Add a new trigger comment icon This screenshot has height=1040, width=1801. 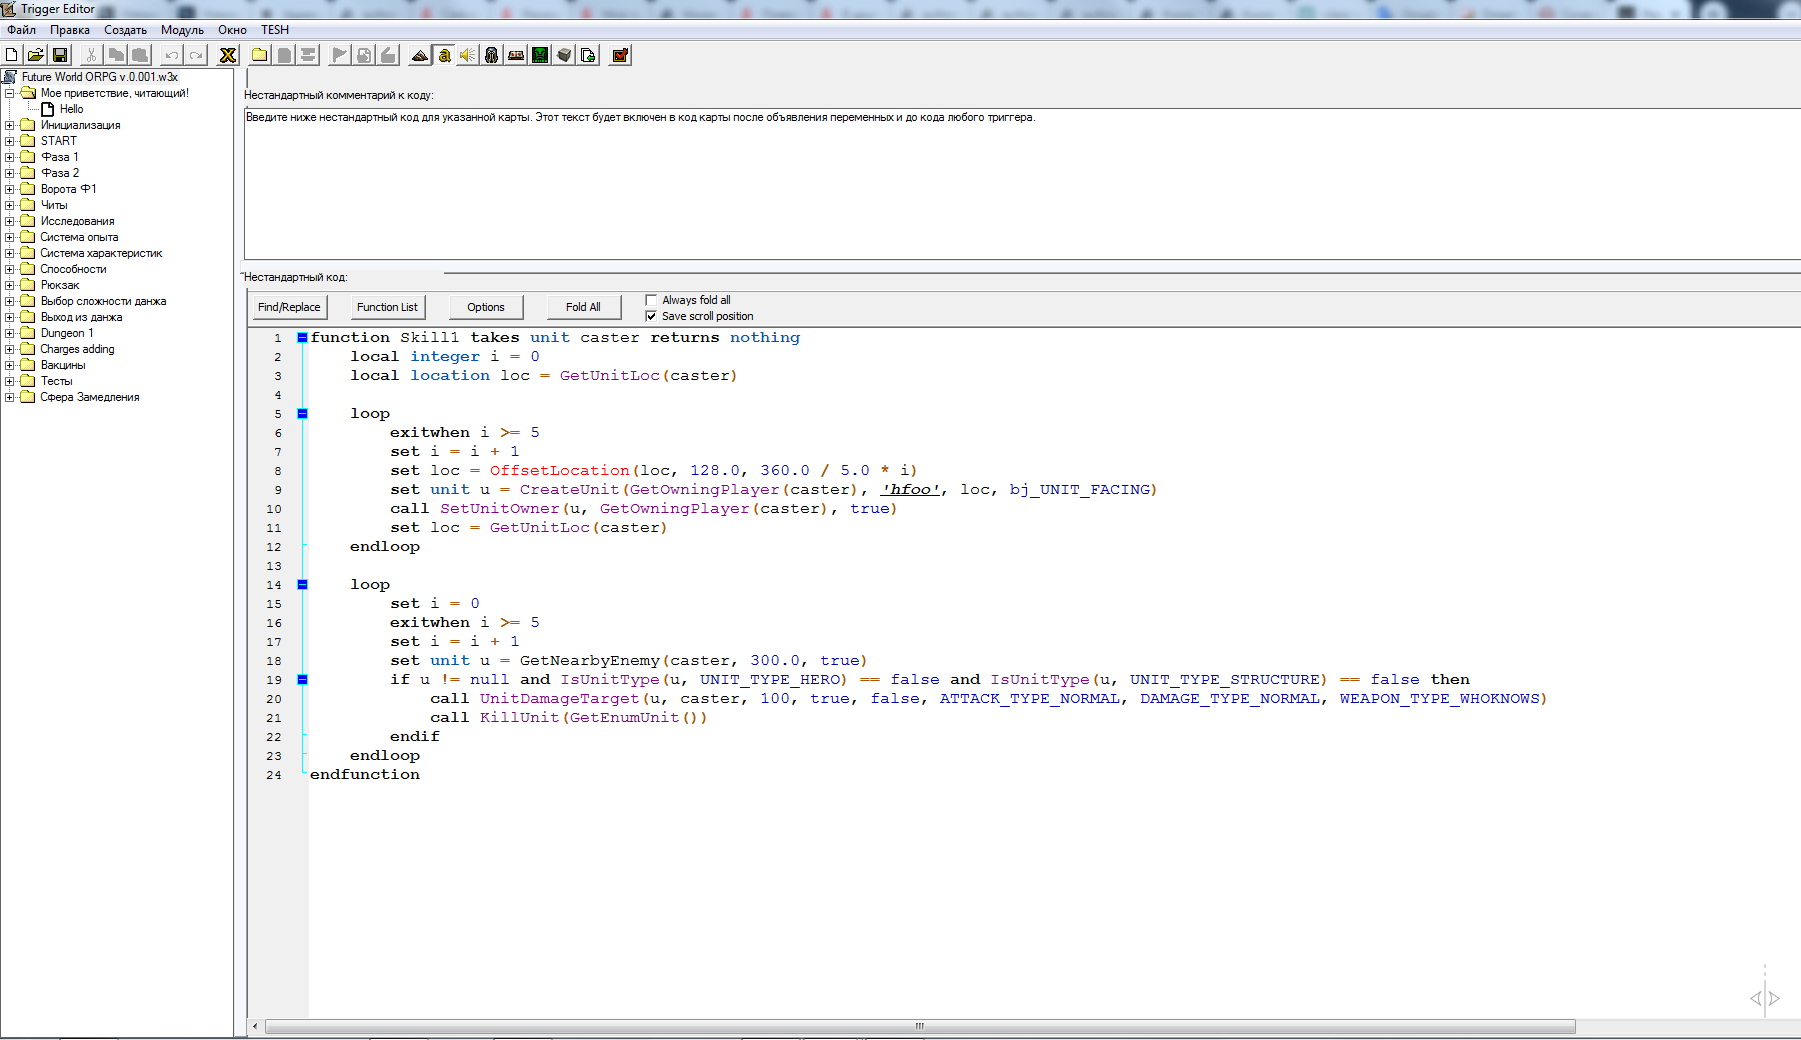pyautogui.click(x=308, y=55)
